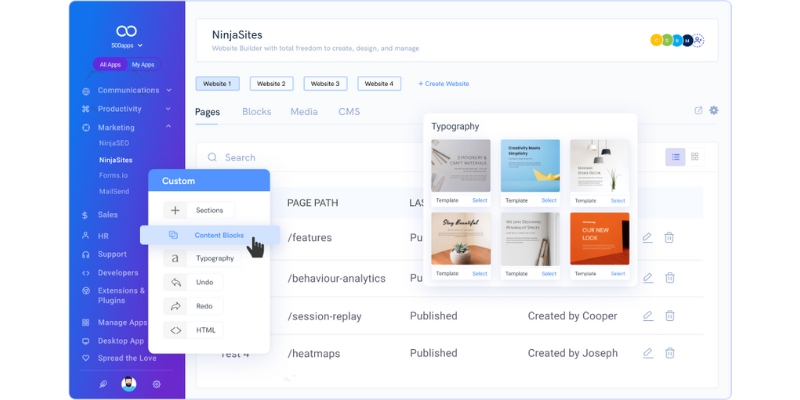Click the rocket icon at the sidebar bottom
This screenshot has width=800, height=400.
tap(102, 384)
